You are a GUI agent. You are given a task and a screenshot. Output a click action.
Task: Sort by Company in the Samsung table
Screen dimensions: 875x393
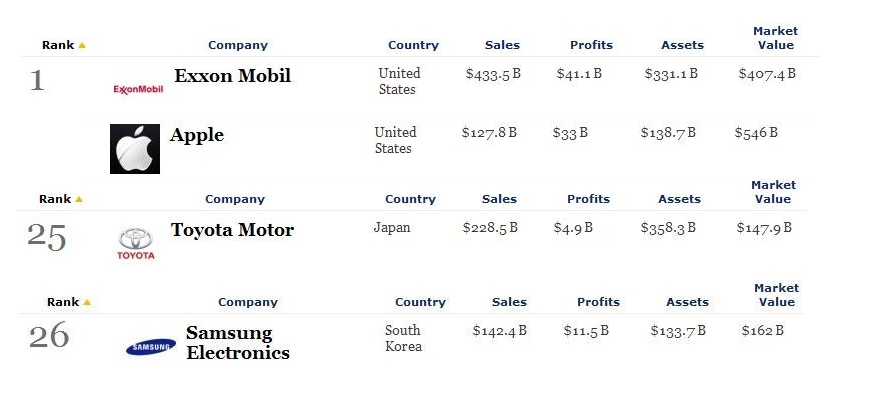[248, 302]
